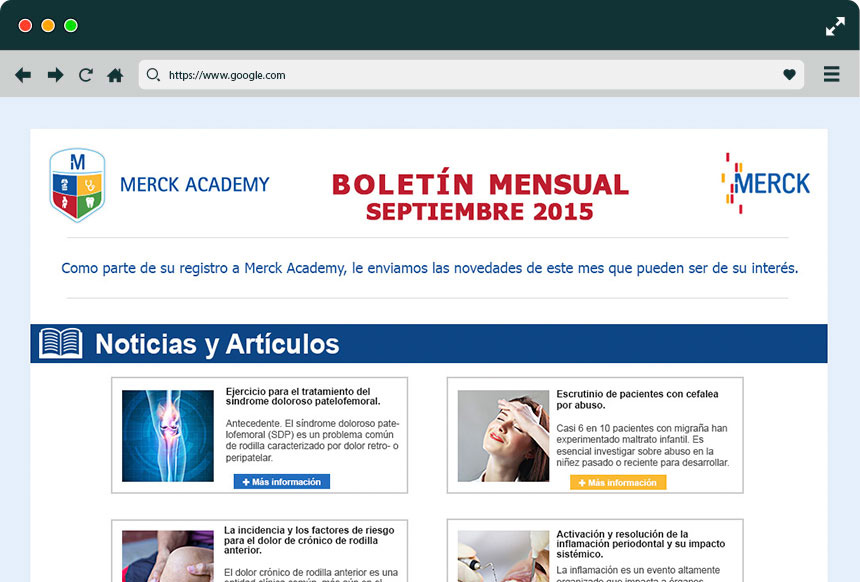Click the intro line 'Como parte de su registro'

click(429, 268)
